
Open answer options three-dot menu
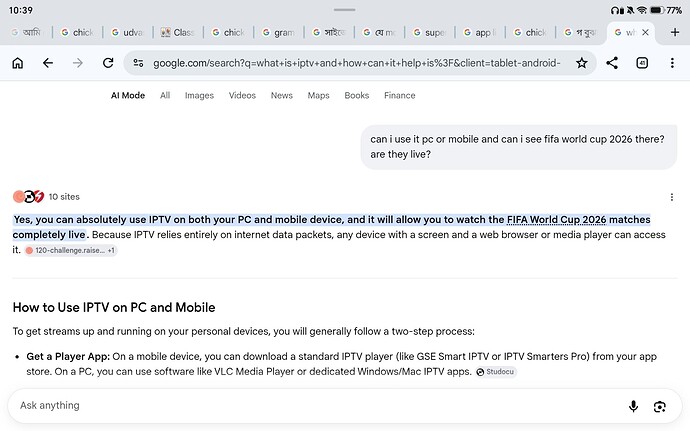pyautogui.click(x=672, y=197)
